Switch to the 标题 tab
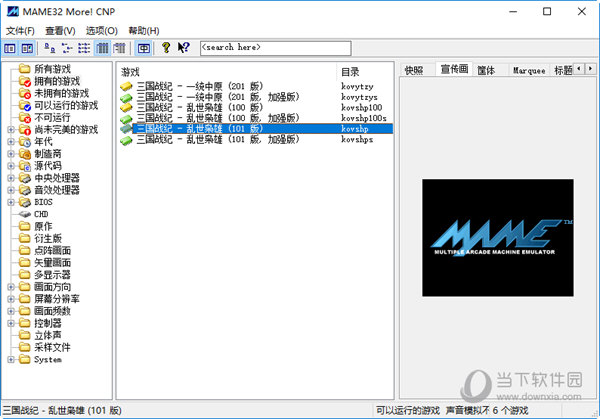This screenshot has height=419, width=600. coord(562,70)
